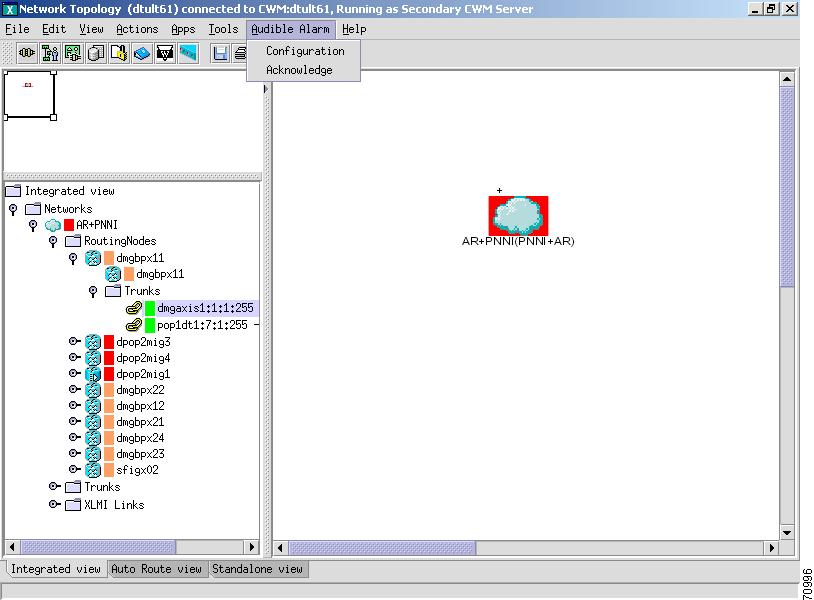
Task: Click the node icon beside dpop2mig4
Action: click(x=93, y=358)
